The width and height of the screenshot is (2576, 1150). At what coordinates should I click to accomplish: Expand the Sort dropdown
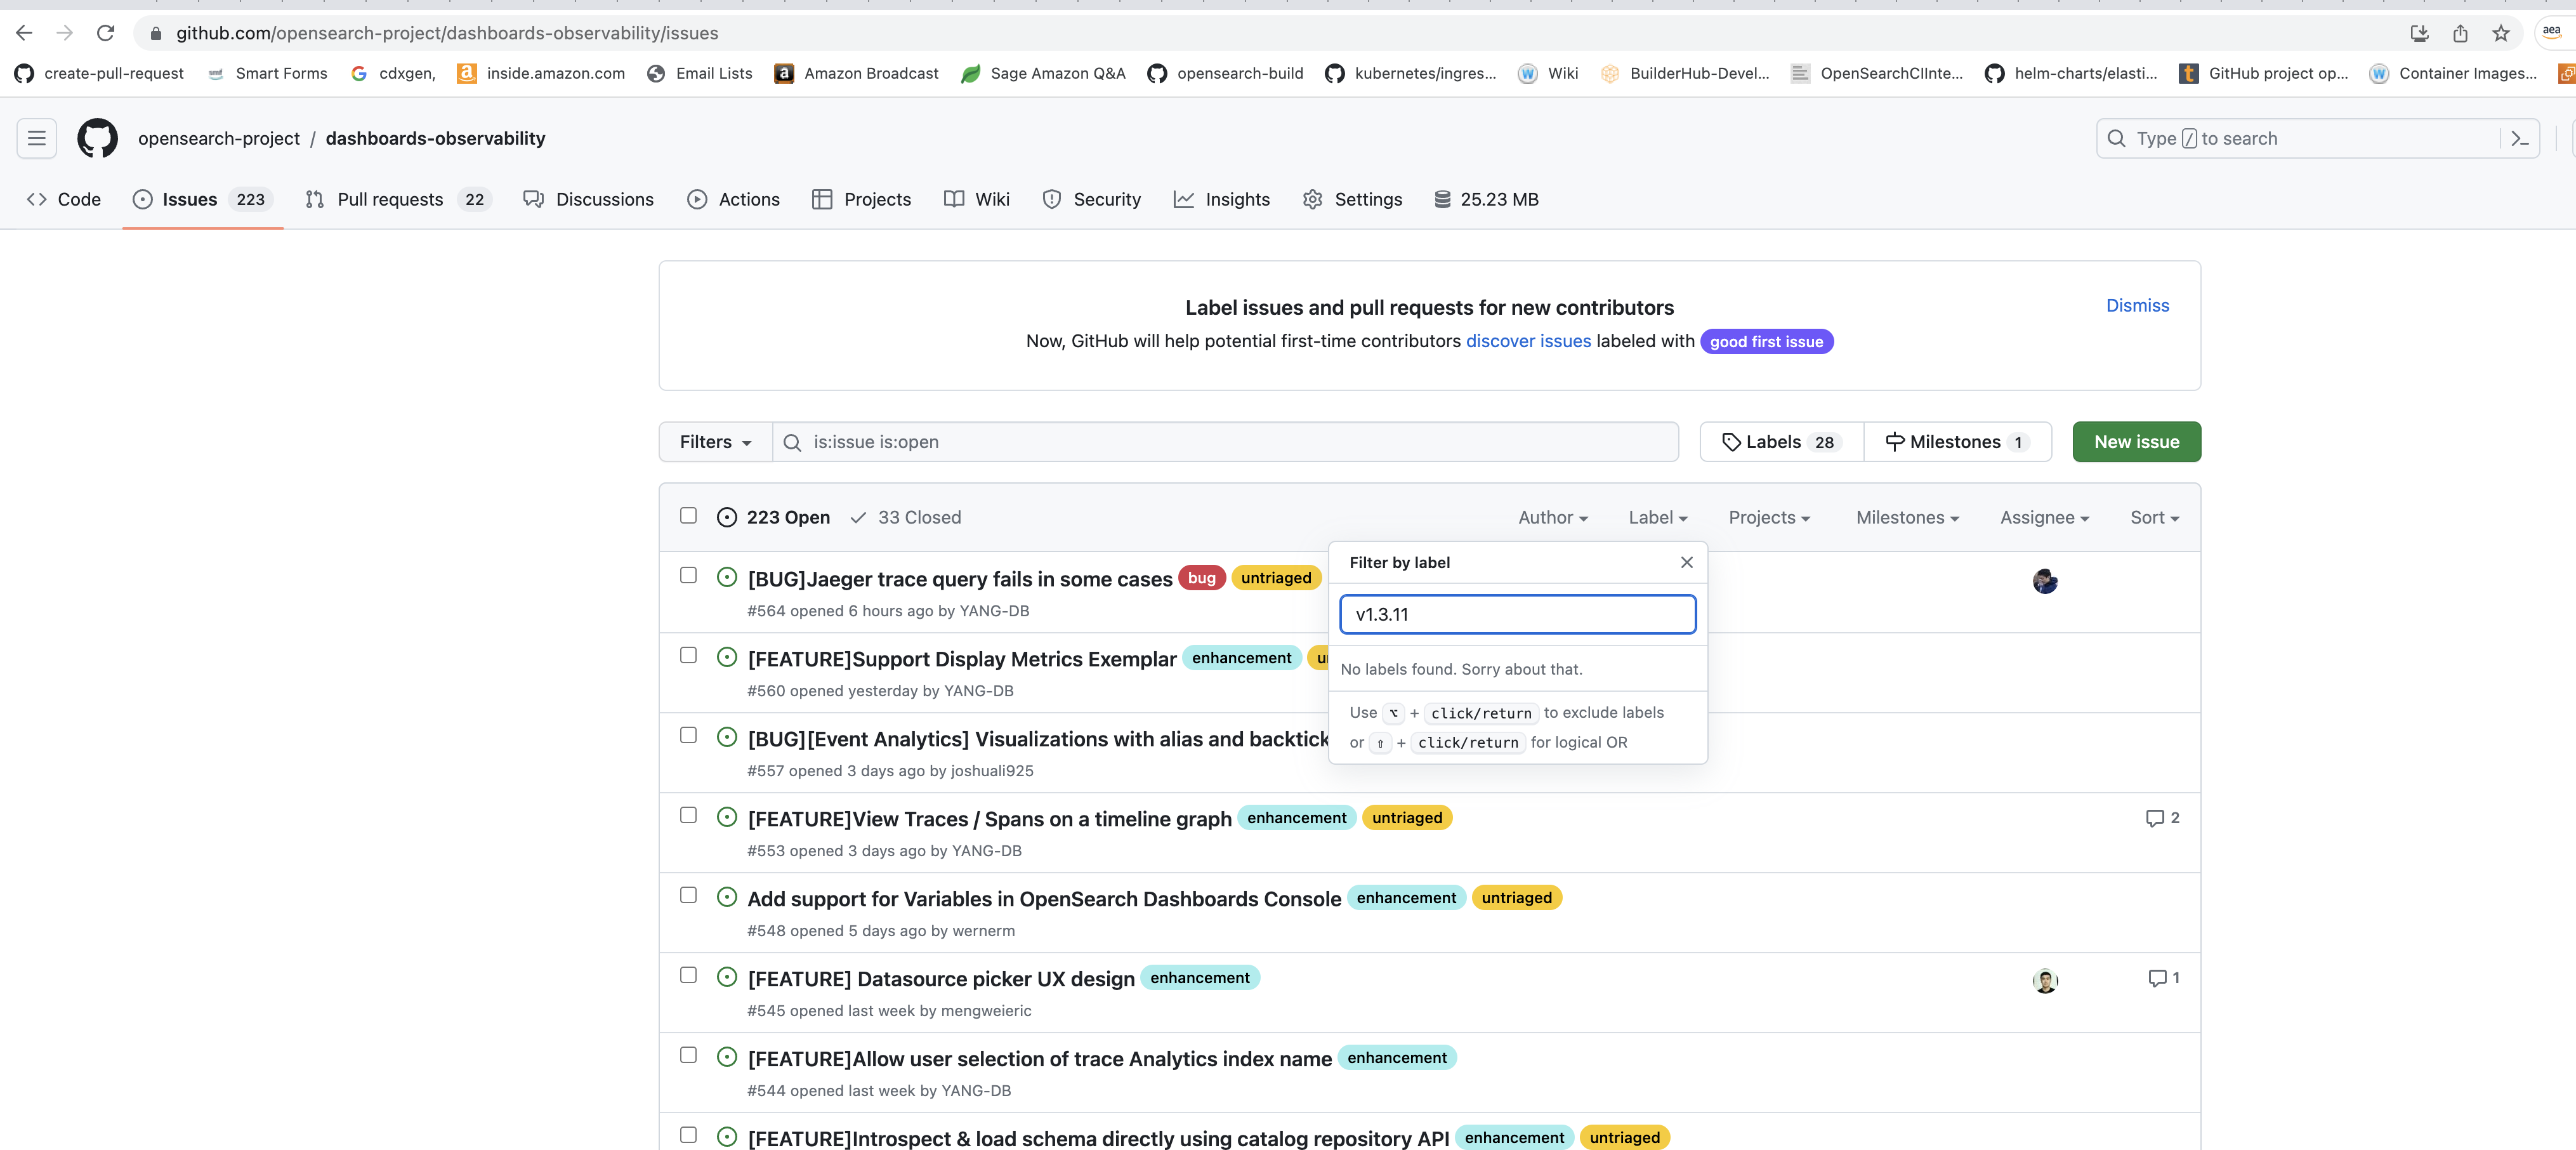click(2153, 517)
